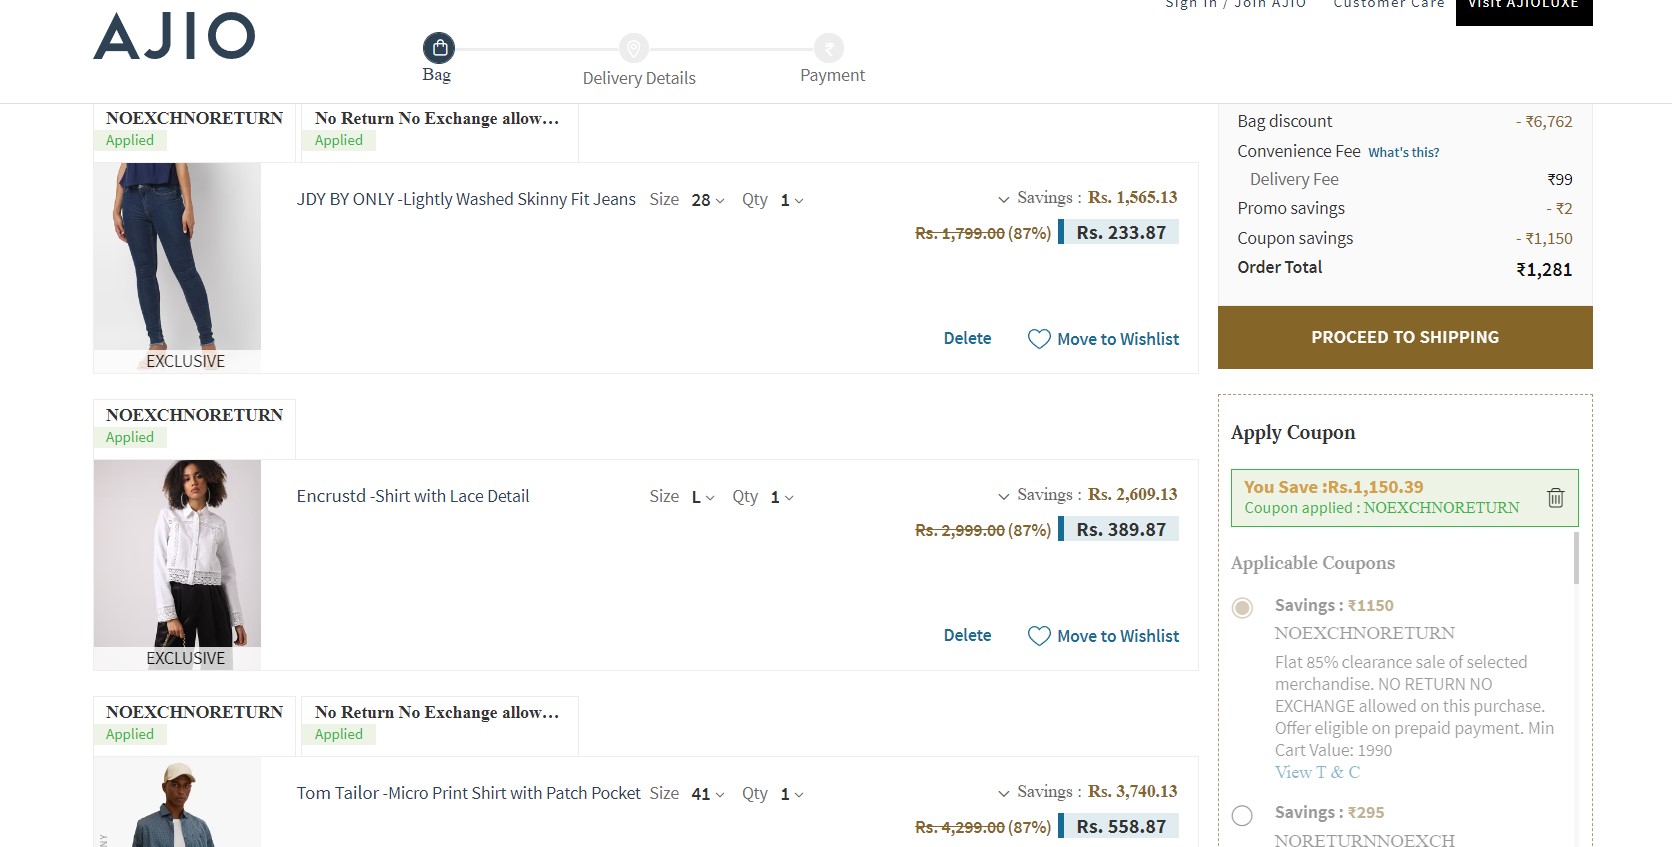Click the Bag step icon

[x=439, y=48]
